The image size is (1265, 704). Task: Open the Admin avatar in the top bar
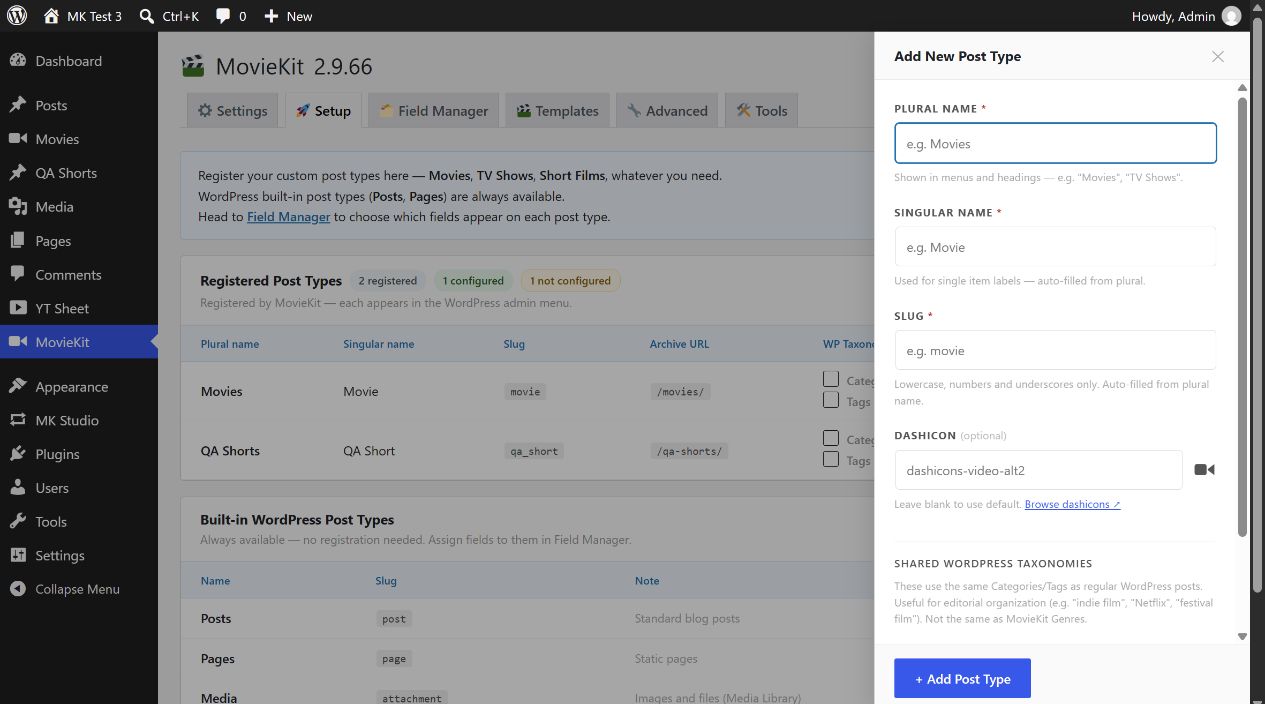click(1231, 16)
